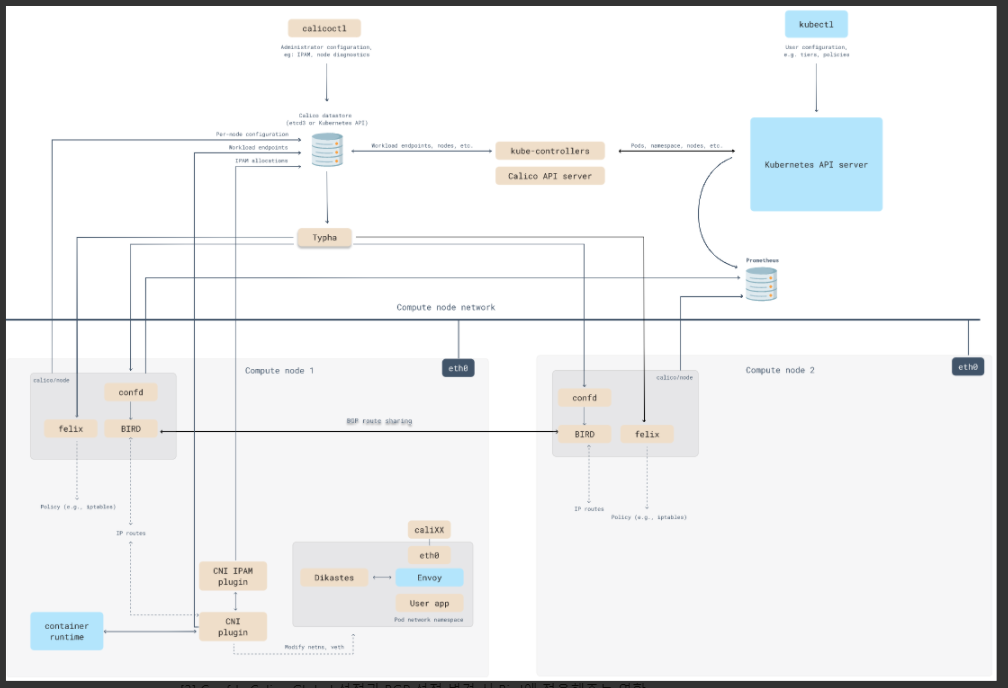Click the 'Compute node network' label

pos(446,307)
